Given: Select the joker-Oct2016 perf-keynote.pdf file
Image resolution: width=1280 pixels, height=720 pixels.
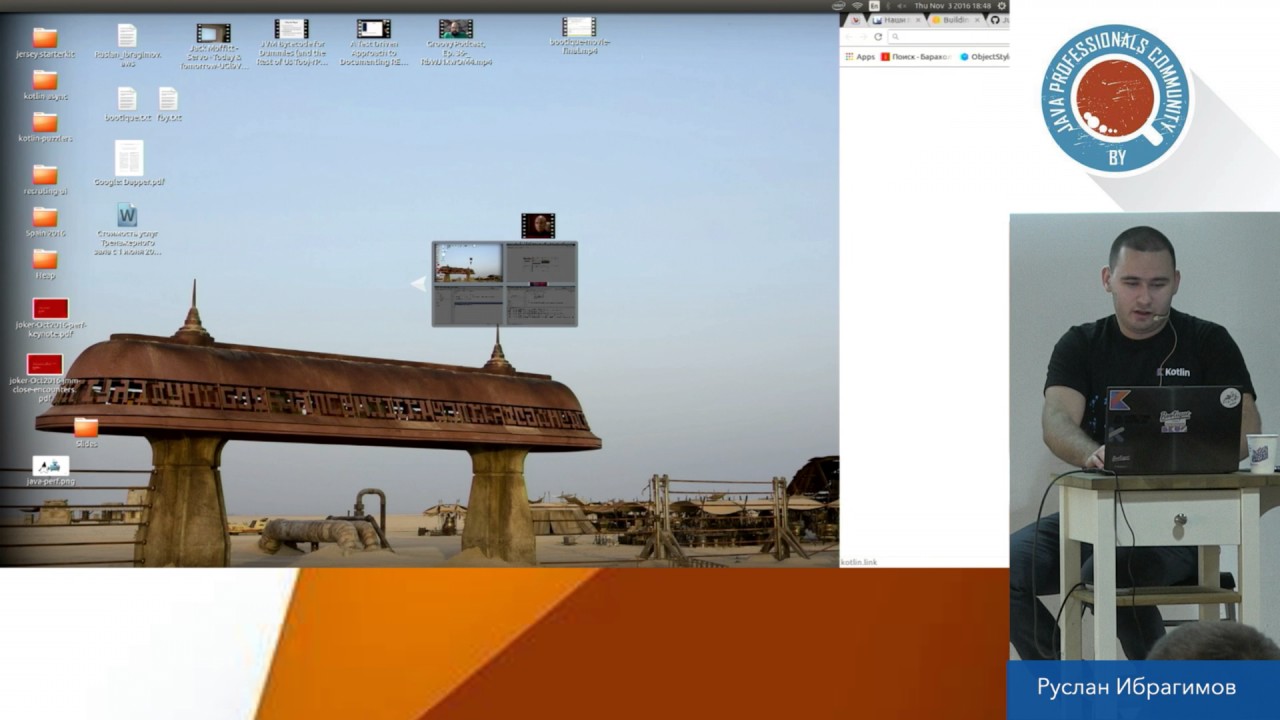Looking at the screenshot, I should (x=50, y=308).
